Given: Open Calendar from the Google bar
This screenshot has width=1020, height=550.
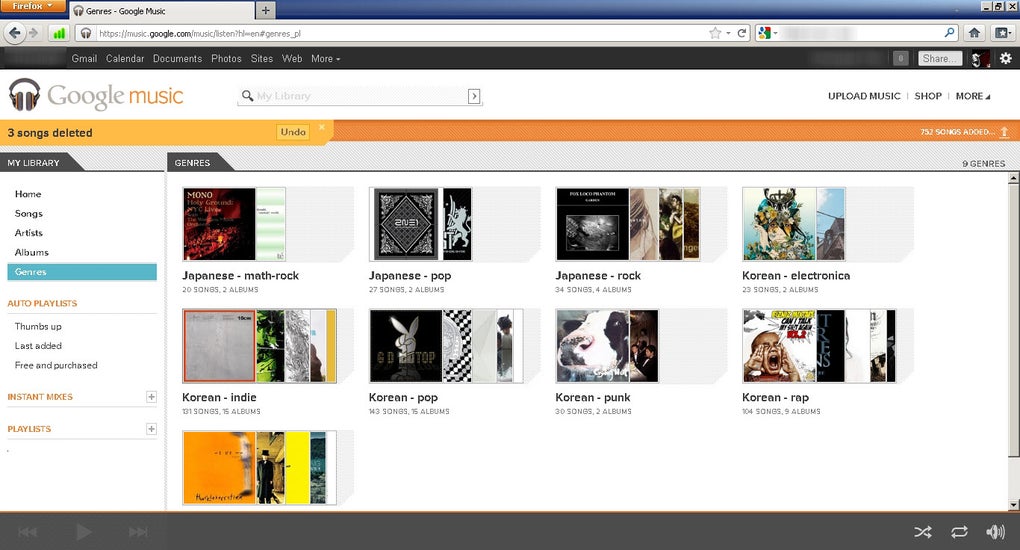Looking at the screenshot, I should (125, 58).
